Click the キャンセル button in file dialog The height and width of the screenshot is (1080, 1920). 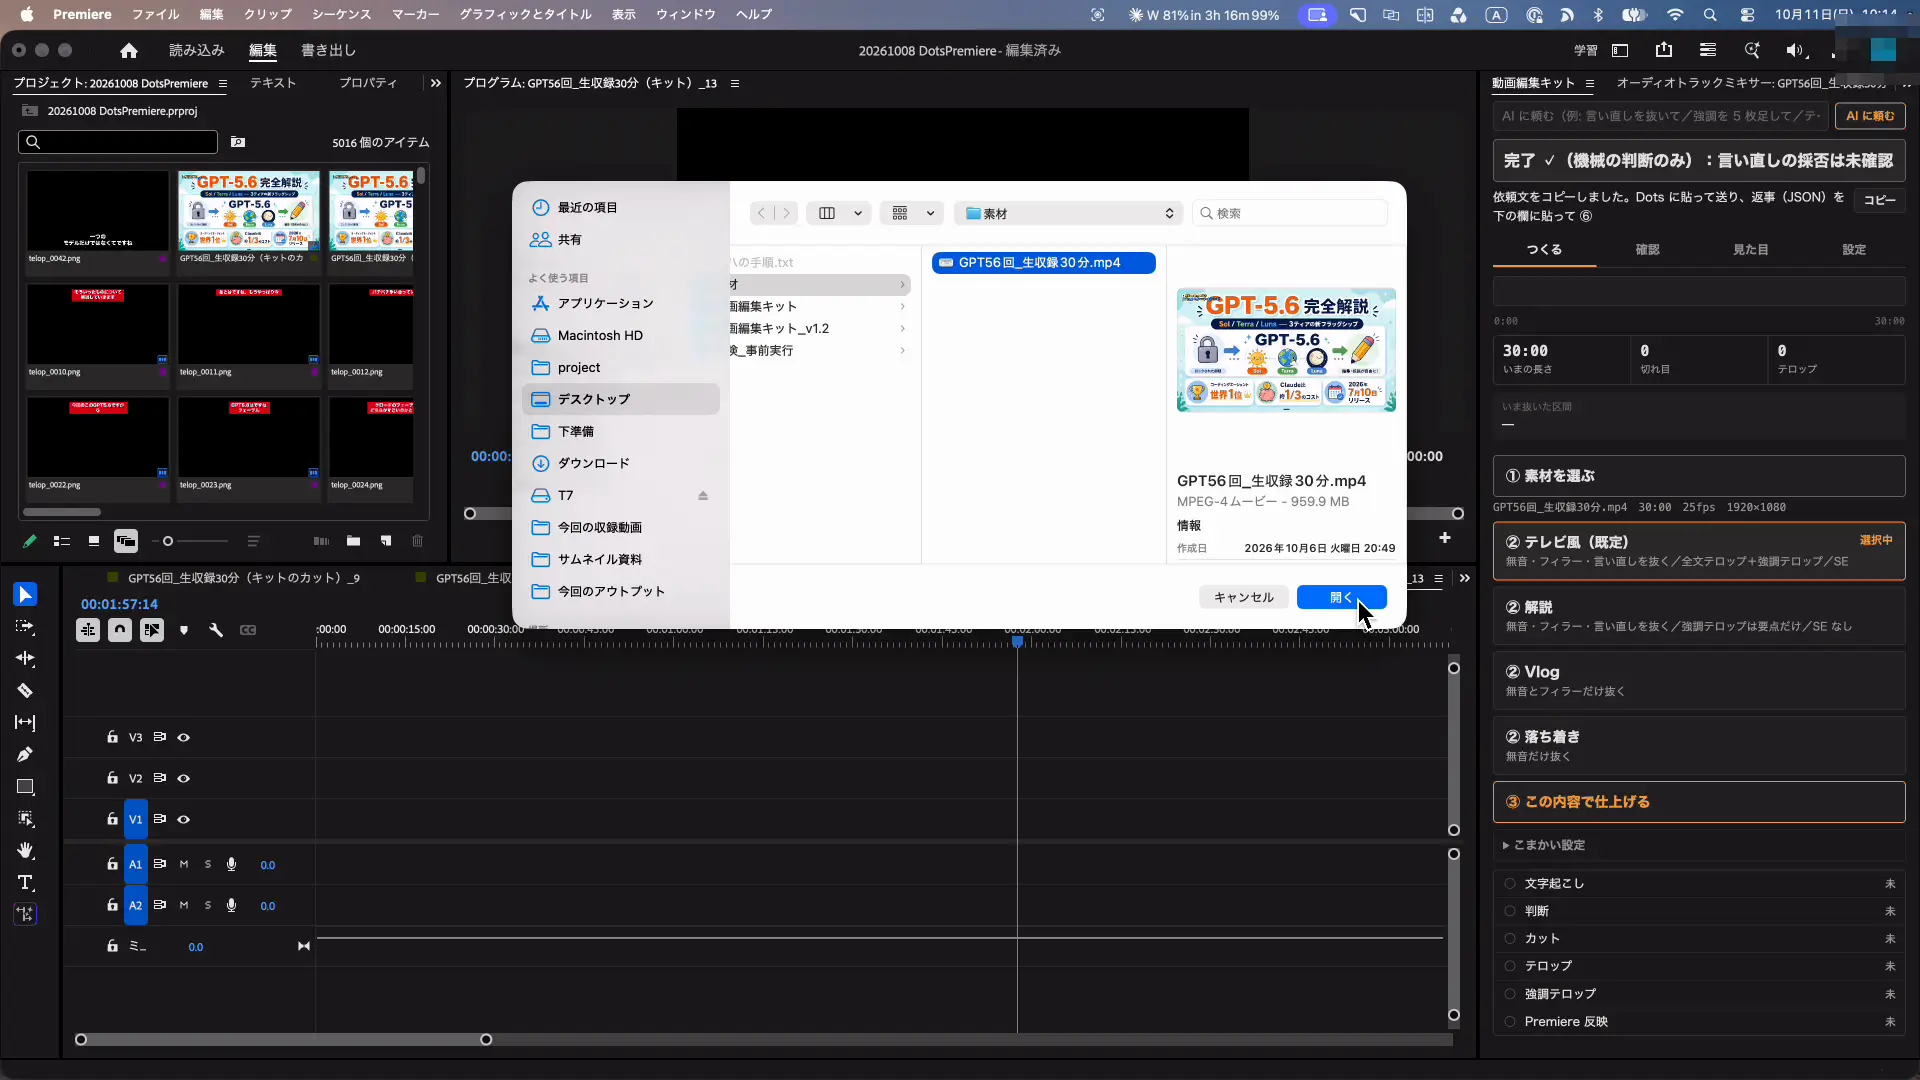click(x=1243, y=598)
